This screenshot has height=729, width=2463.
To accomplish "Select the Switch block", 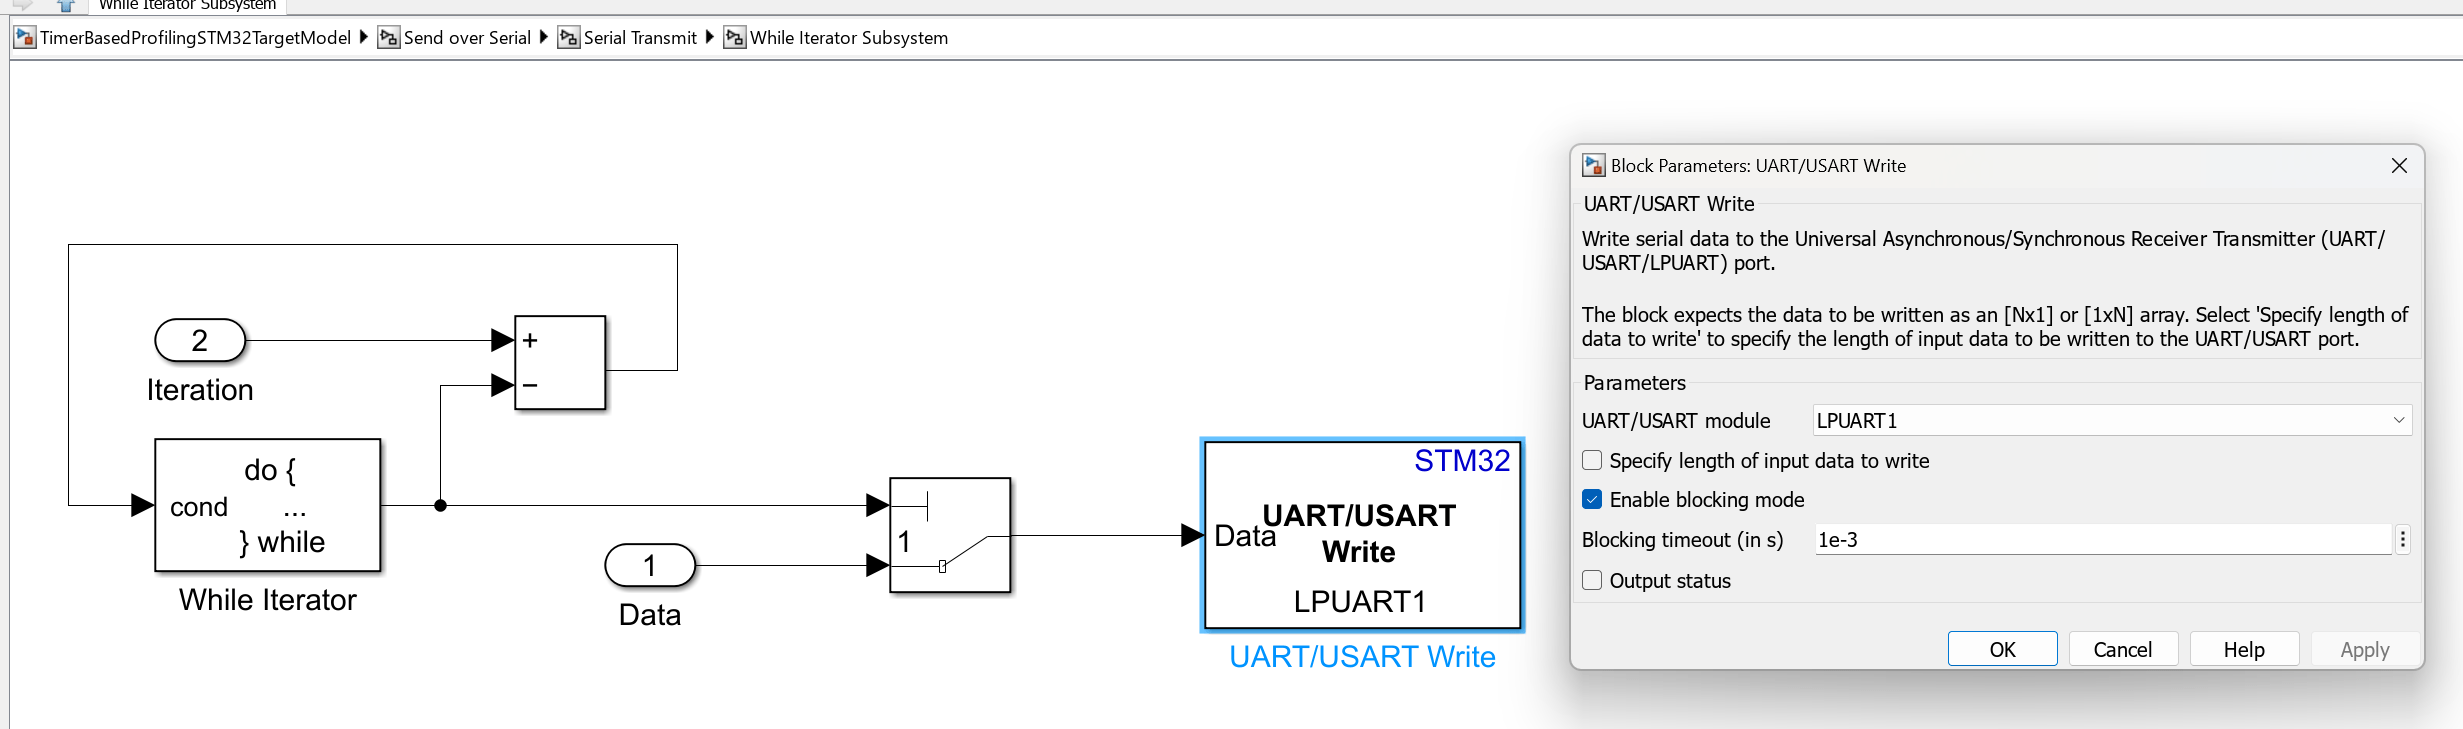I will point(949,535).
